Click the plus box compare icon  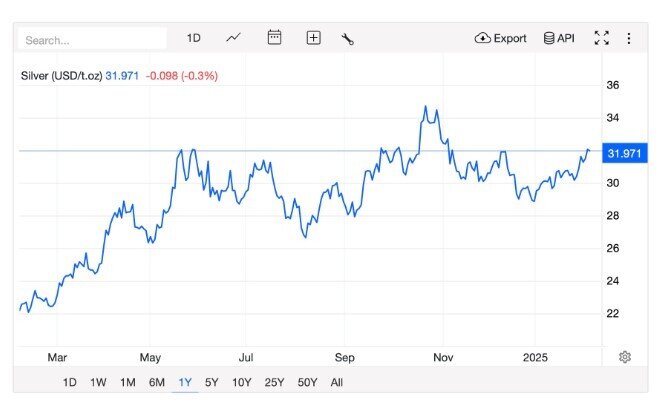(313, 38)
